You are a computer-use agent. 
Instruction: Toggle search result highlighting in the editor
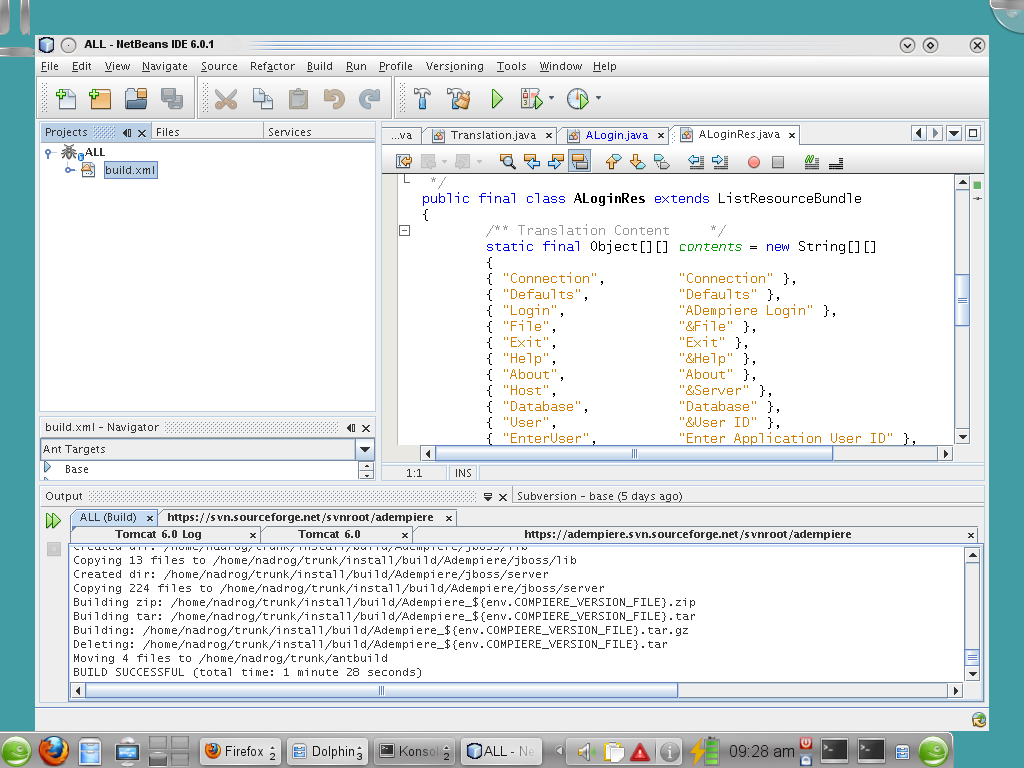coord(580,161)
